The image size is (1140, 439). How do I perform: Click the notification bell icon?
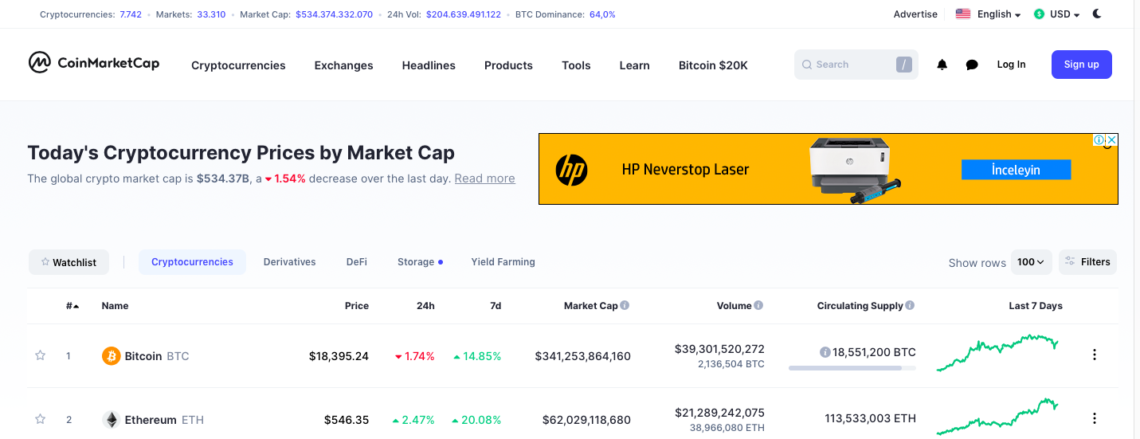coord(942,65)
